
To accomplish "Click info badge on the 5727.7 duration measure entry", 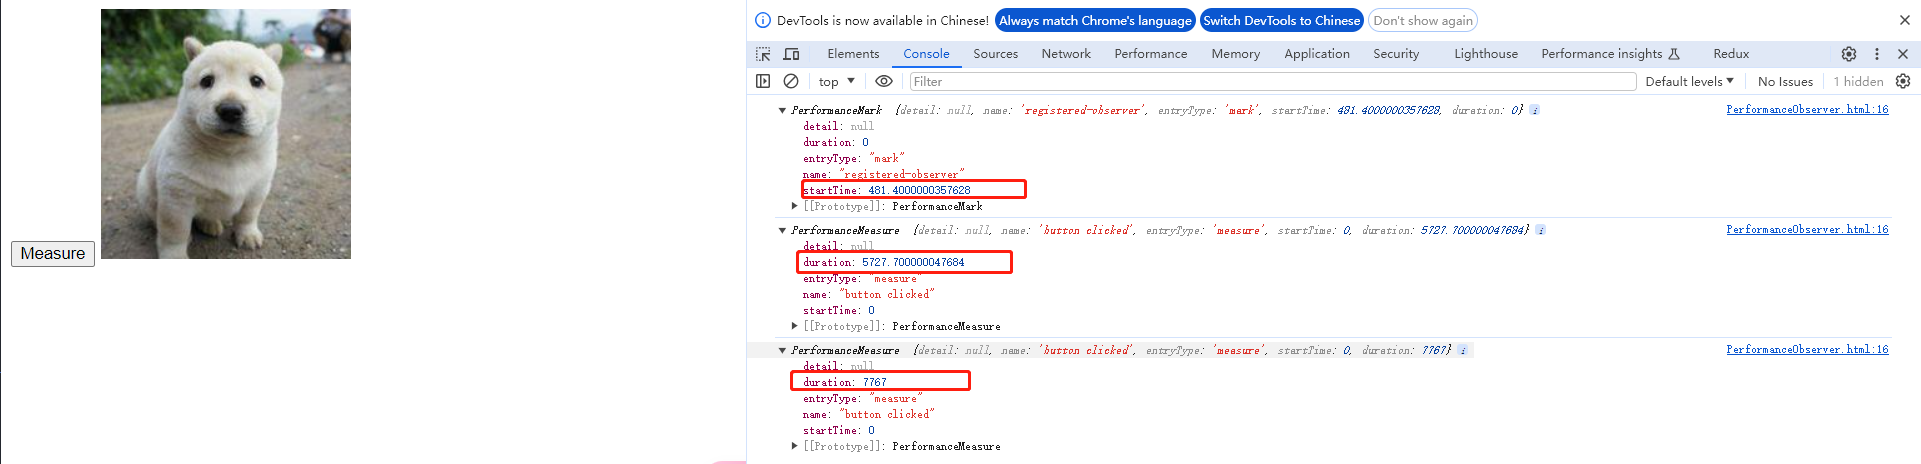I will (1541, 230).
